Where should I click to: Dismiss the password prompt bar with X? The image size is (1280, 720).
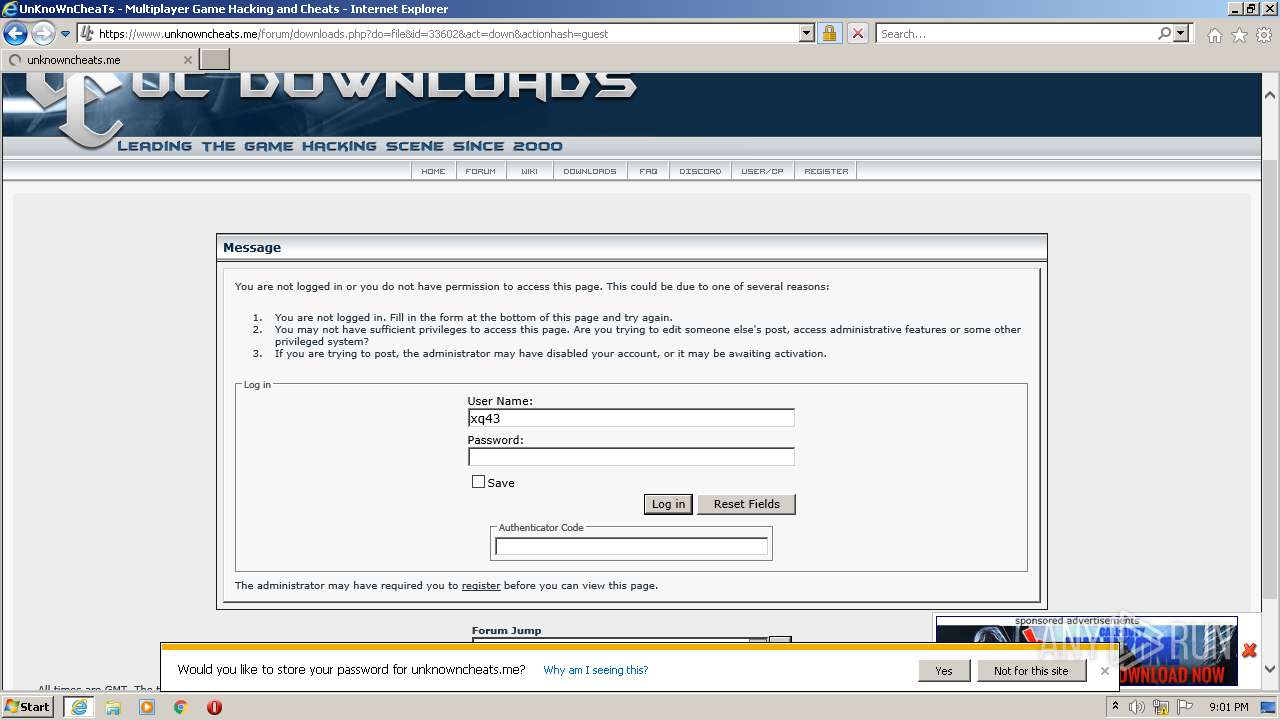point(1104,671)
